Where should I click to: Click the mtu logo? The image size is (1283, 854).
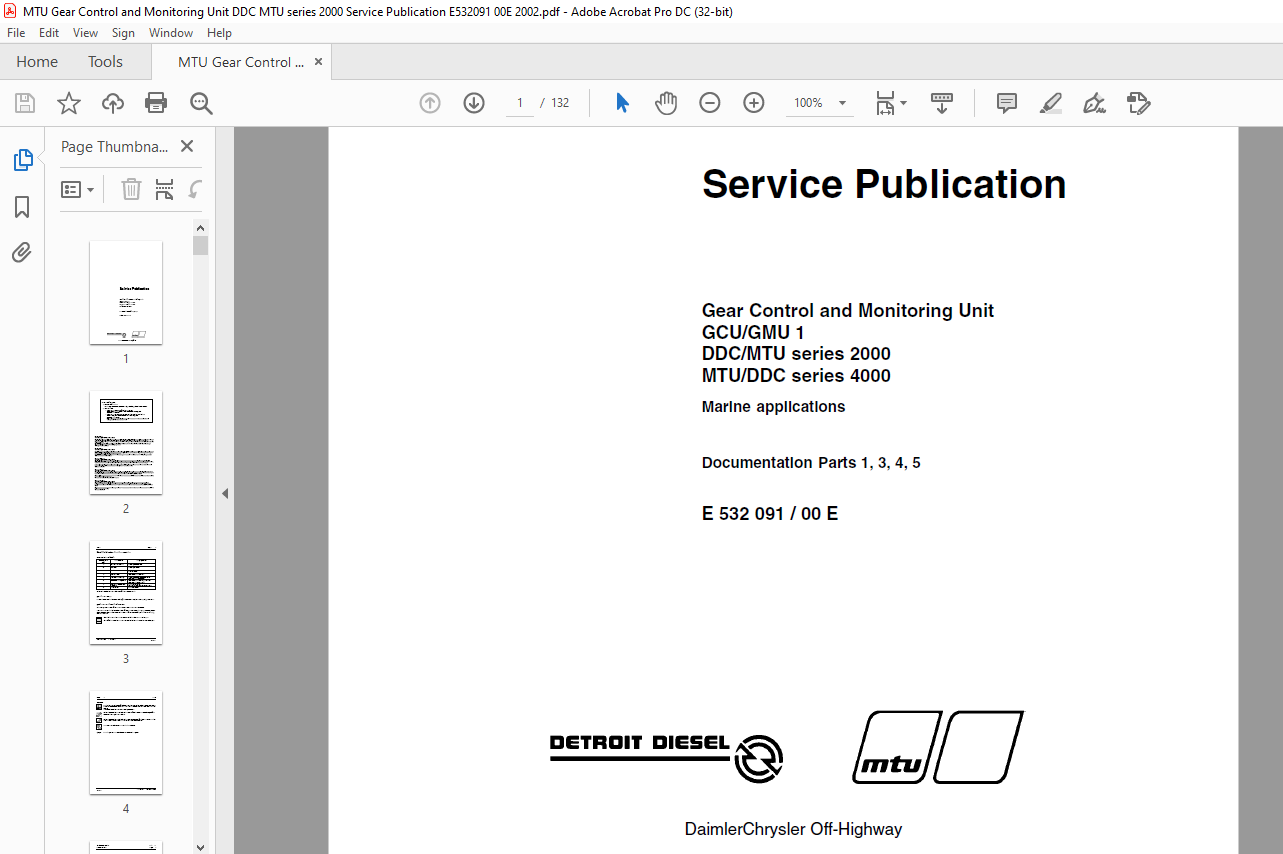[938, 747]
